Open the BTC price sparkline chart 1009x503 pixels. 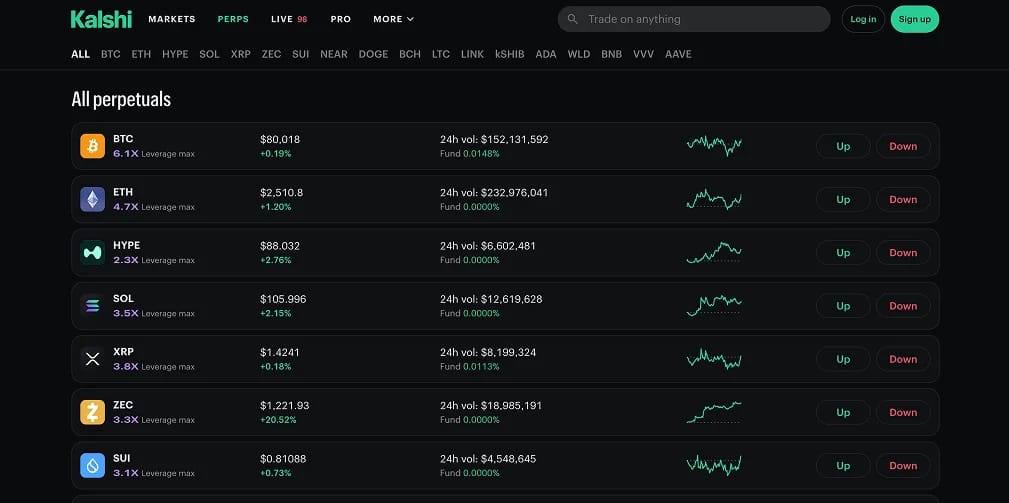[714, 145]
